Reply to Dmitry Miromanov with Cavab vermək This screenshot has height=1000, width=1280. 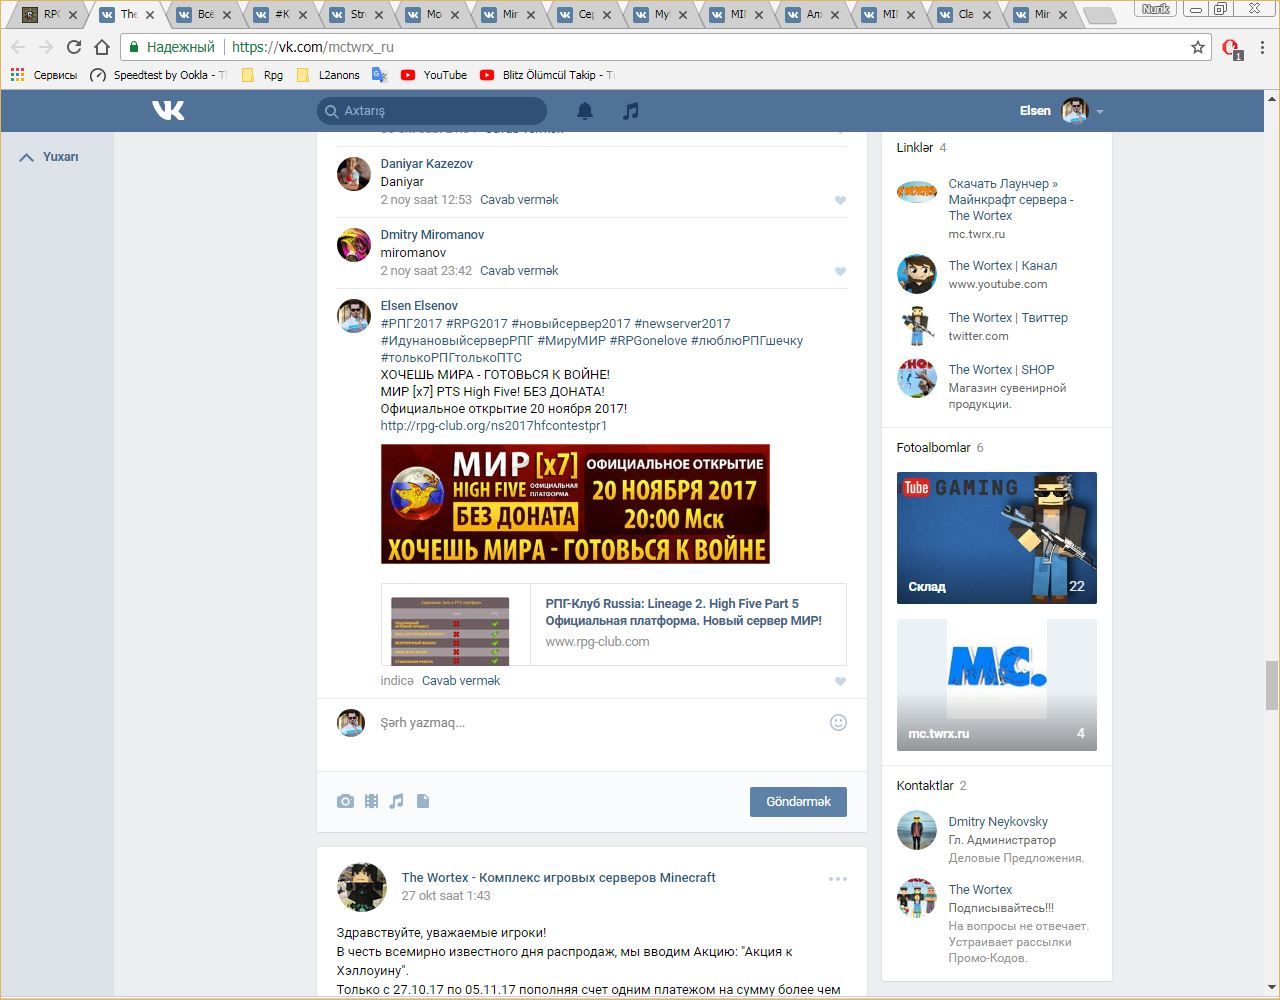pyautogui.click(x=519, y=271)
